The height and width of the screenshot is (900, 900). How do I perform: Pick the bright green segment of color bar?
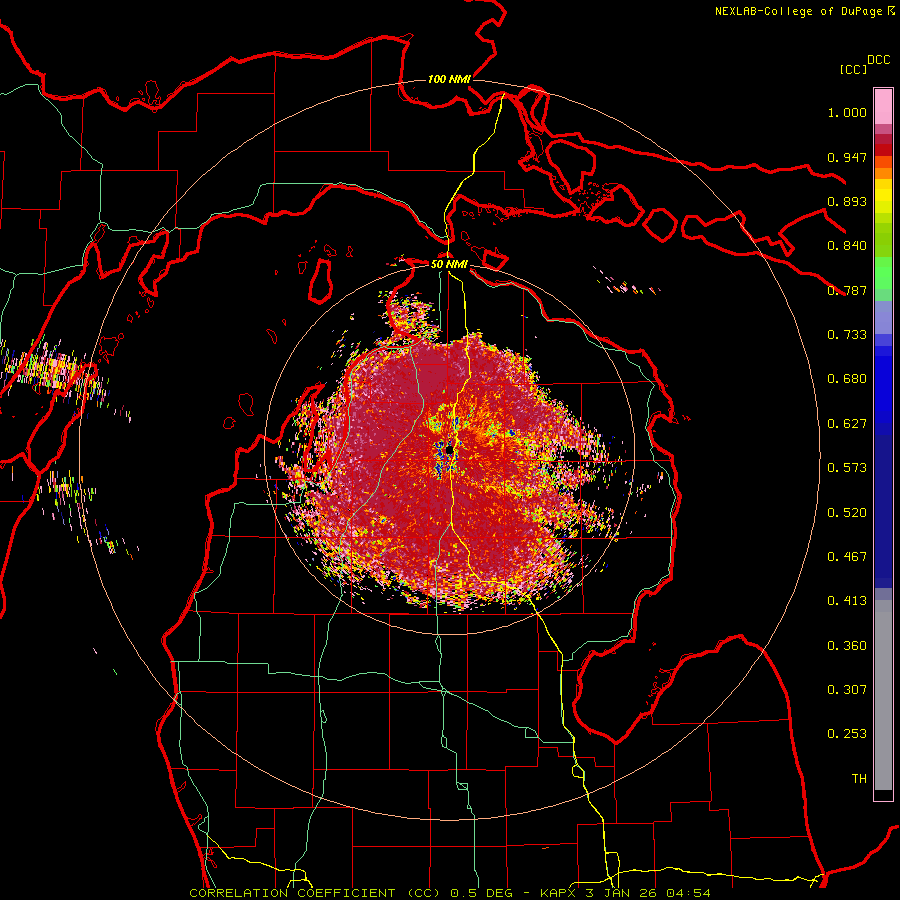point(883,273)
